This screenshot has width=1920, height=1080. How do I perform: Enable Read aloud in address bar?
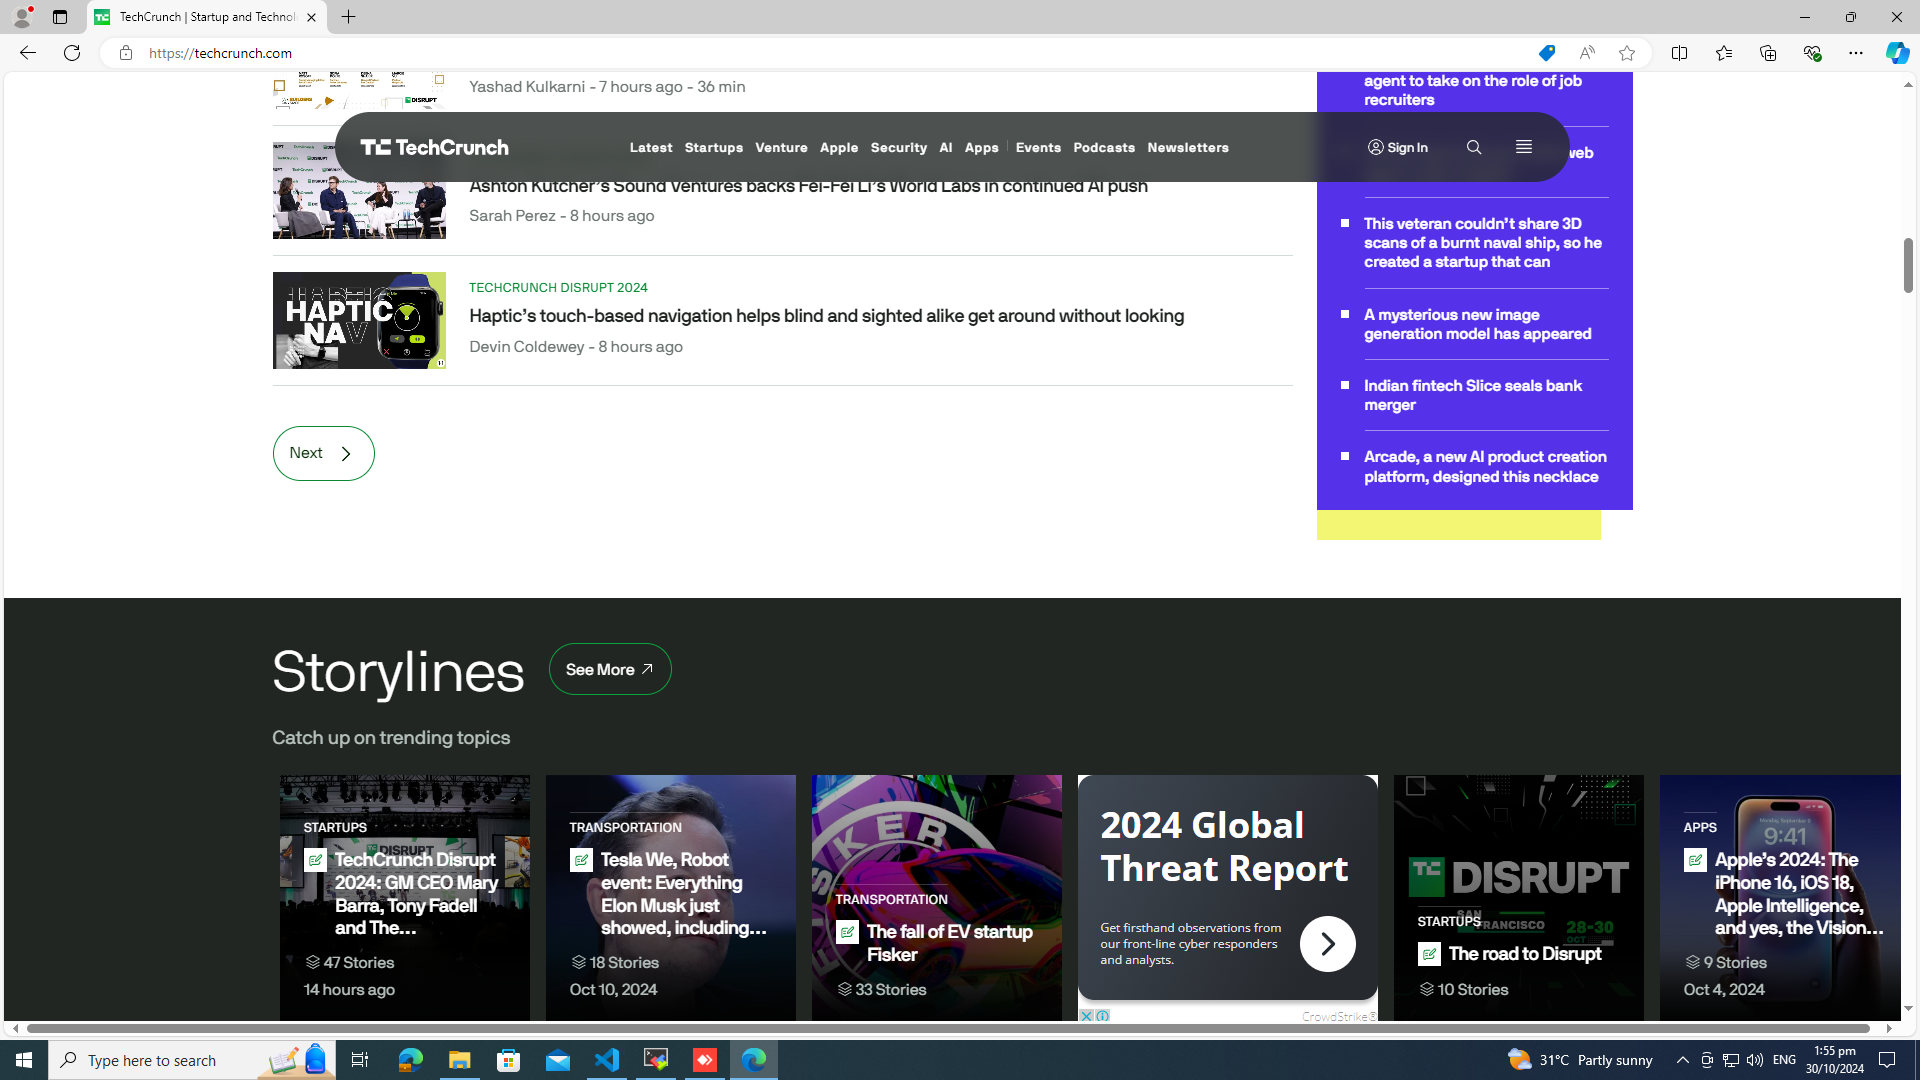click(1587, 53)
